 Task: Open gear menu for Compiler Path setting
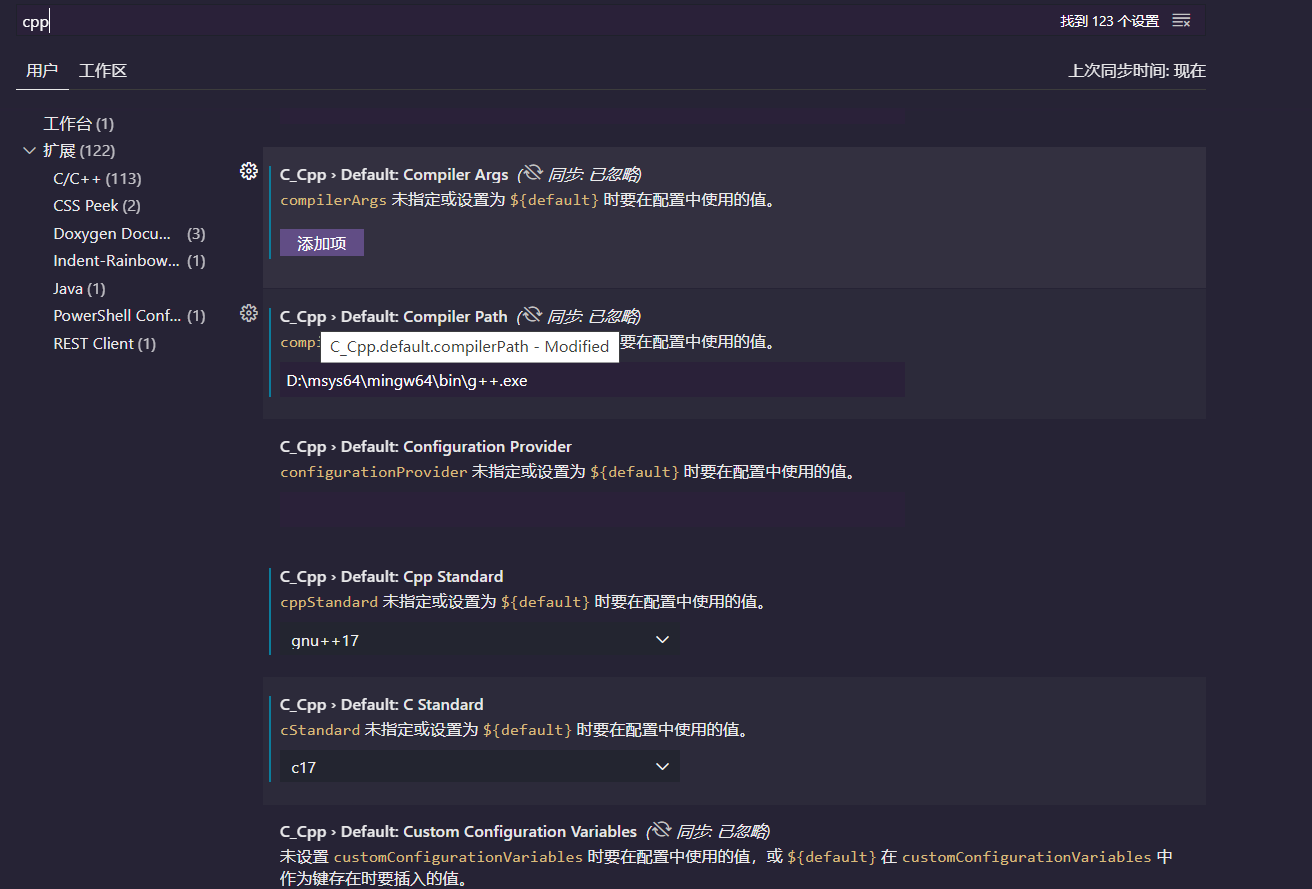[249, 313]
